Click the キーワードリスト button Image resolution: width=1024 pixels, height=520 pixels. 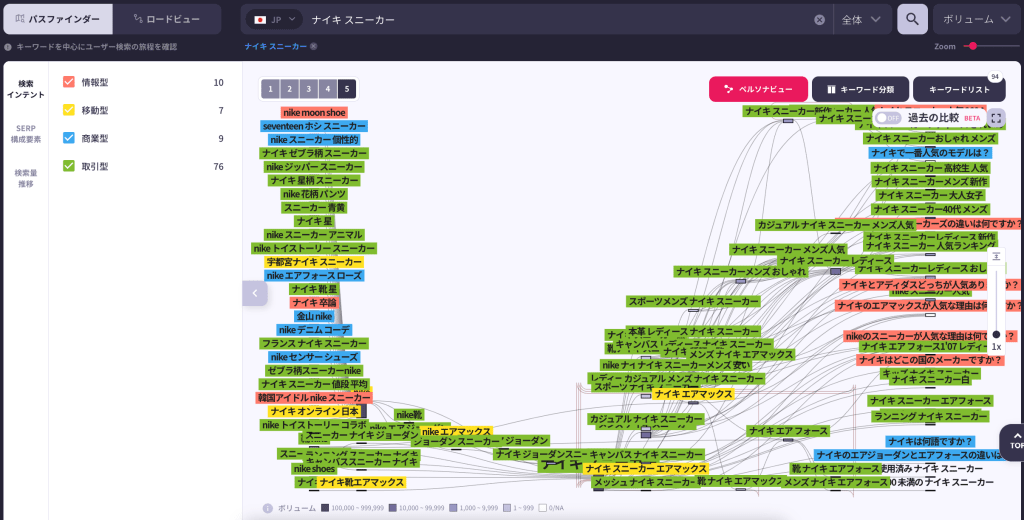[x=958, y=89]
